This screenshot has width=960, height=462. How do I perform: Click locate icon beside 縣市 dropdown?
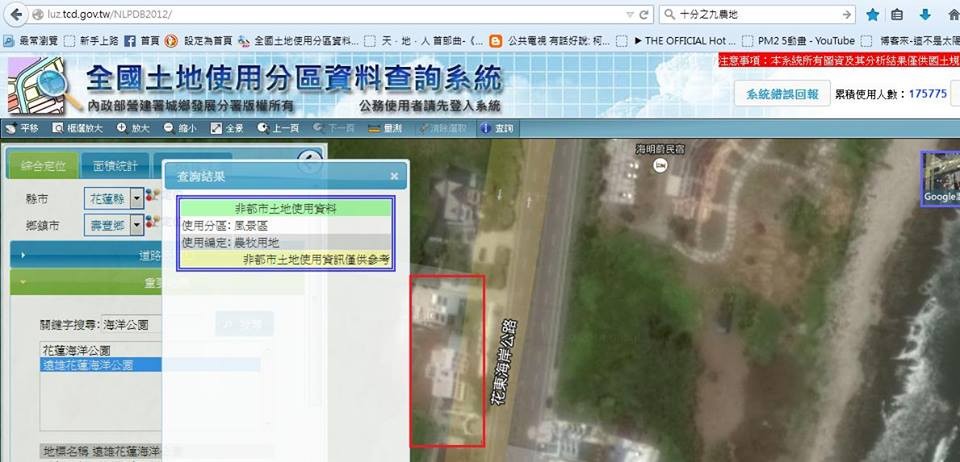152,196
